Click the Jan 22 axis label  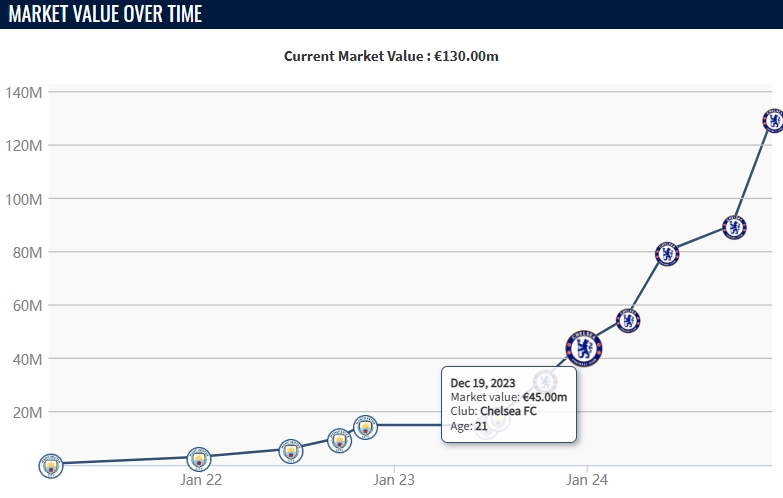tap(201, 480)
